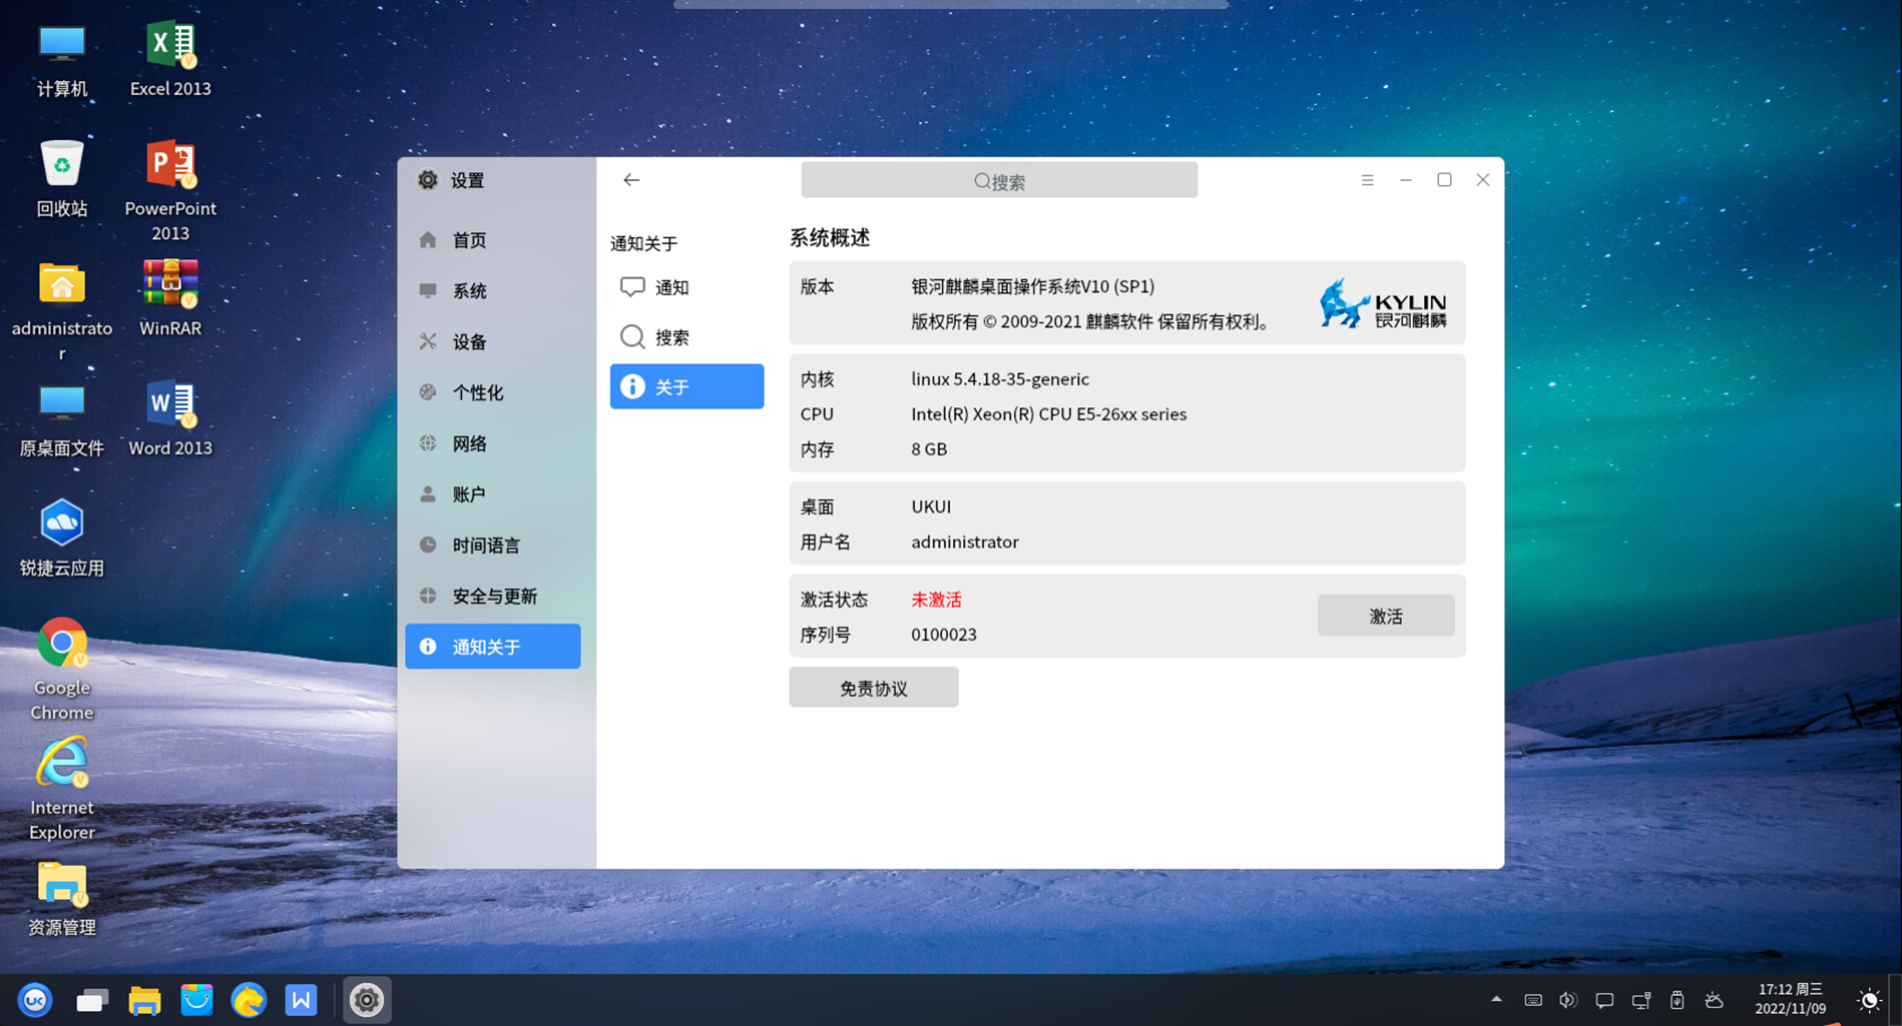Open the administrator home folder icon
Viewport: 1902px width, 1026px height.
pyautogui.click(x=62, y=310)
